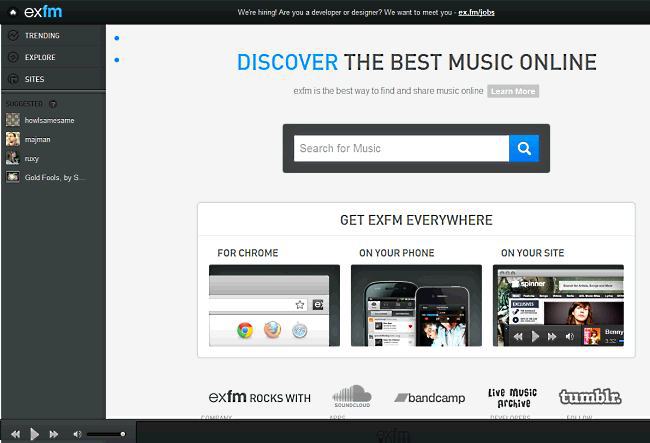Image resolution: width=650 pixels, height=443 pixels.
Task: Skip to next track in player
Action: pyautogui.click(x=53, y=434)
